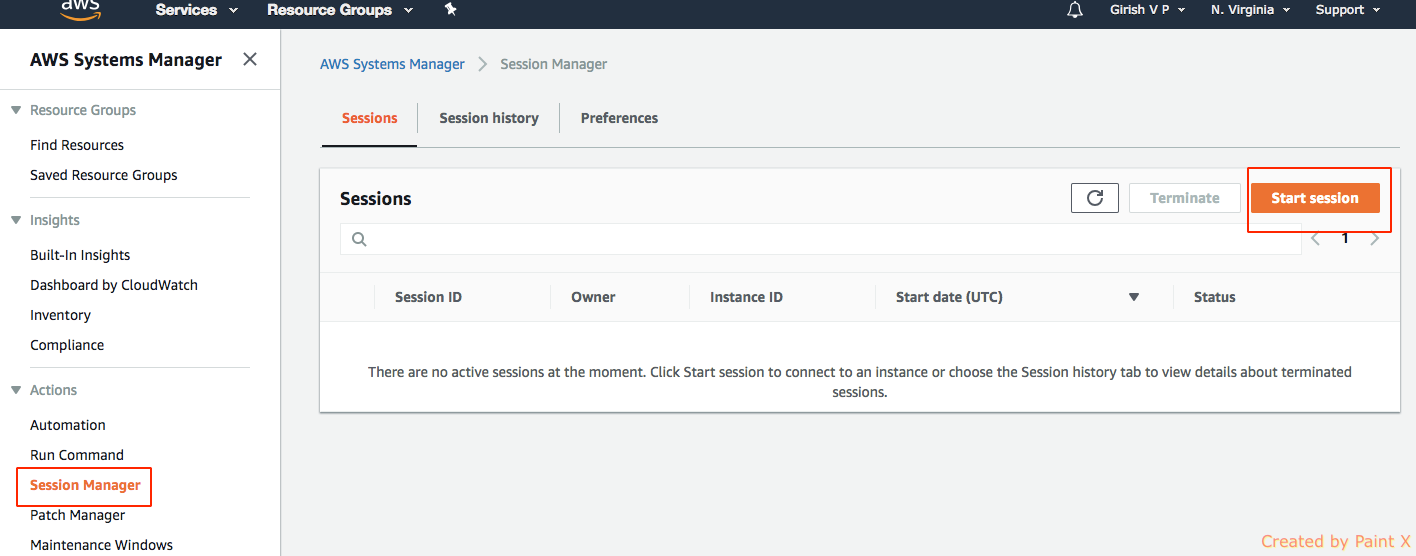
Task: Refresh the sessions list
Action: [x=1095, y=198]
